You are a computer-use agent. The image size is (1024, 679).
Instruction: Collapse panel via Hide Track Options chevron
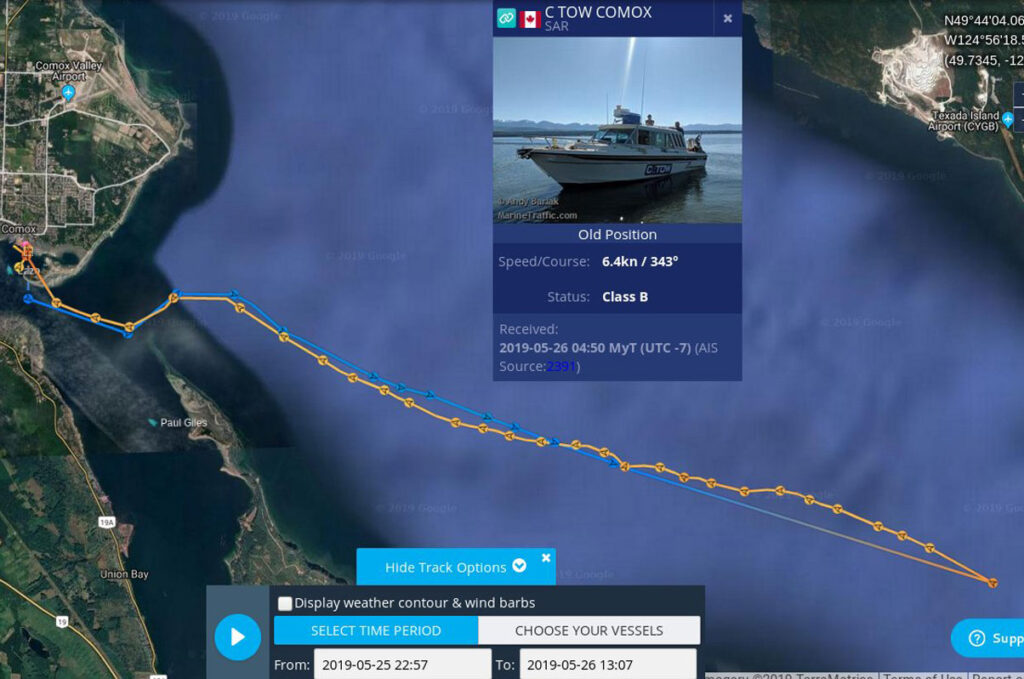(519, 565)
